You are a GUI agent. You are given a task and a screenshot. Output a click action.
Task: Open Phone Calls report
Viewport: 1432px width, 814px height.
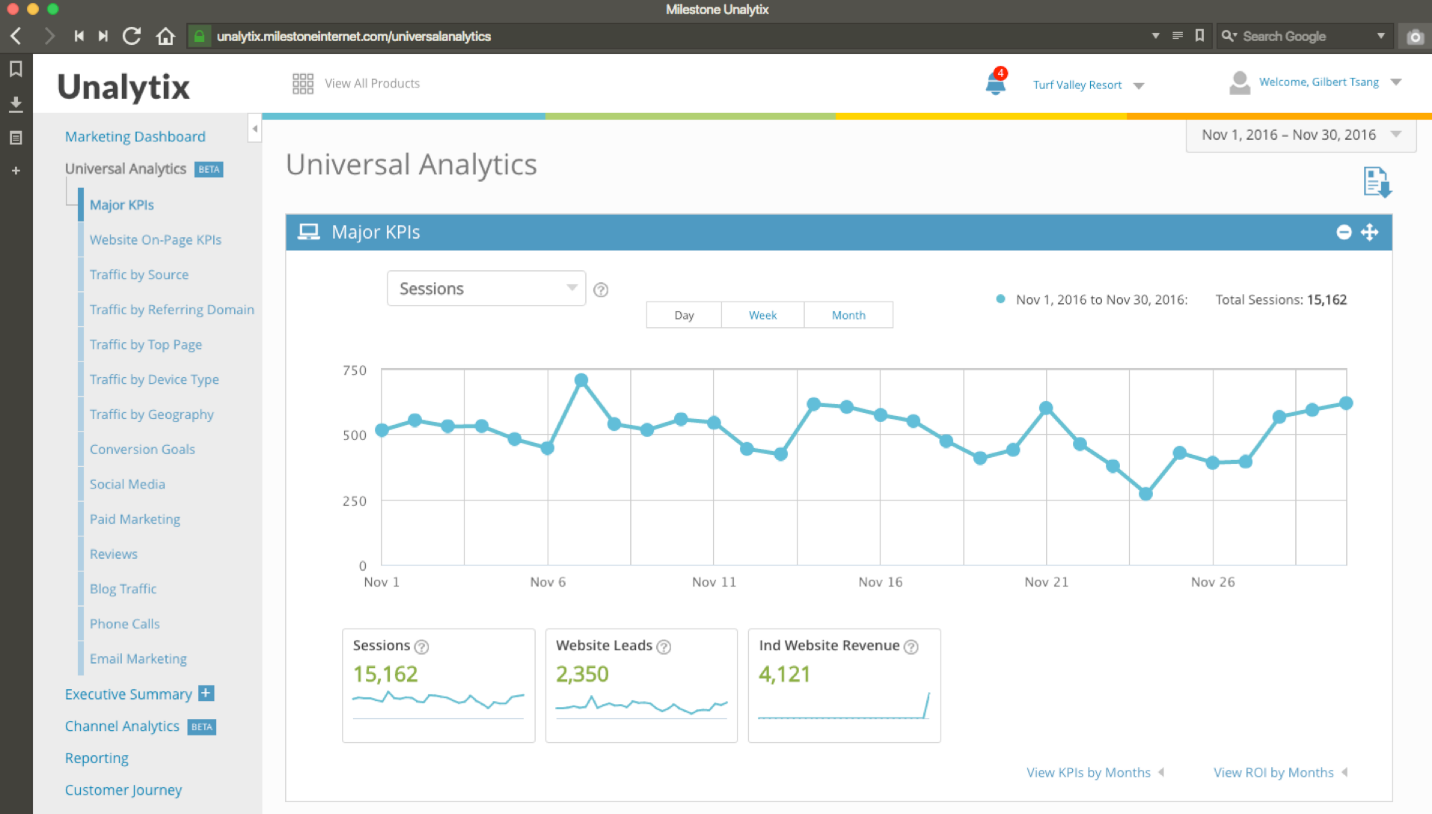pyautogui.click(x=125, y=624)
